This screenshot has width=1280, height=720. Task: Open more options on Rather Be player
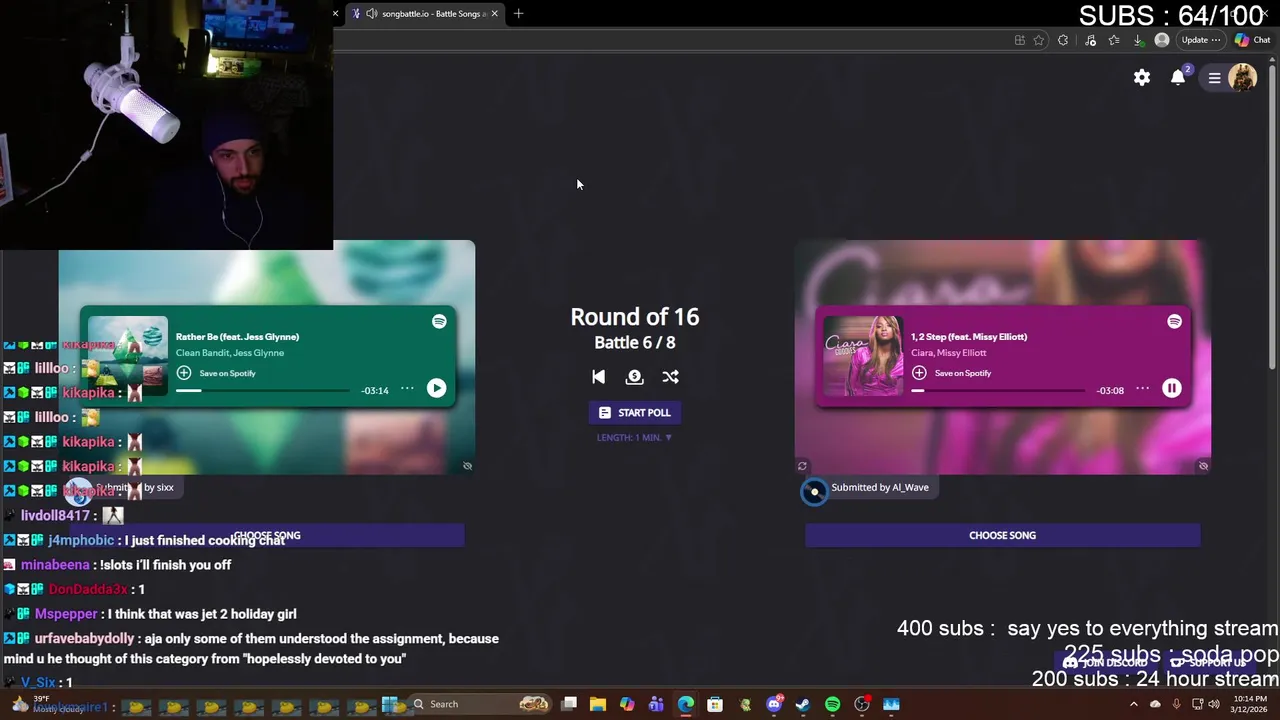[407, 389]
